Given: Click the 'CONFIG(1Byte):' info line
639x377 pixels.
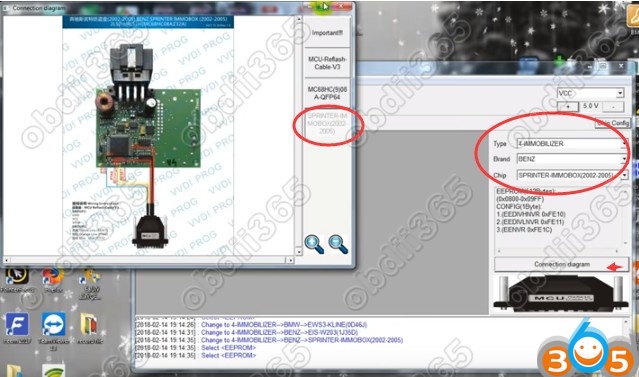Looking at the screenshot, I should [519, 207].
